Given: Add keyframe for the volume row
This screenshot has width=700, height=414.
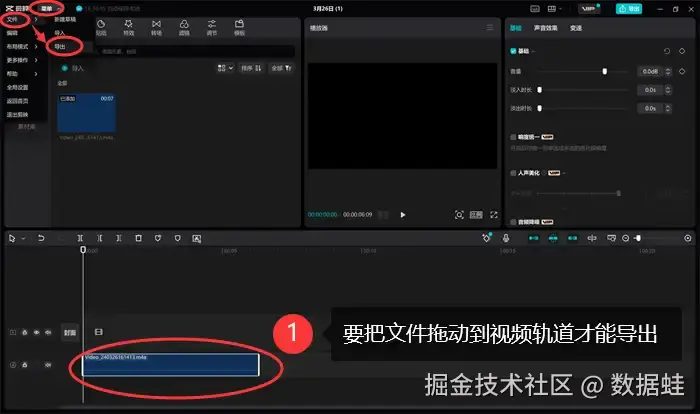Looking at the screenshot, I should (x=682, y=71).
